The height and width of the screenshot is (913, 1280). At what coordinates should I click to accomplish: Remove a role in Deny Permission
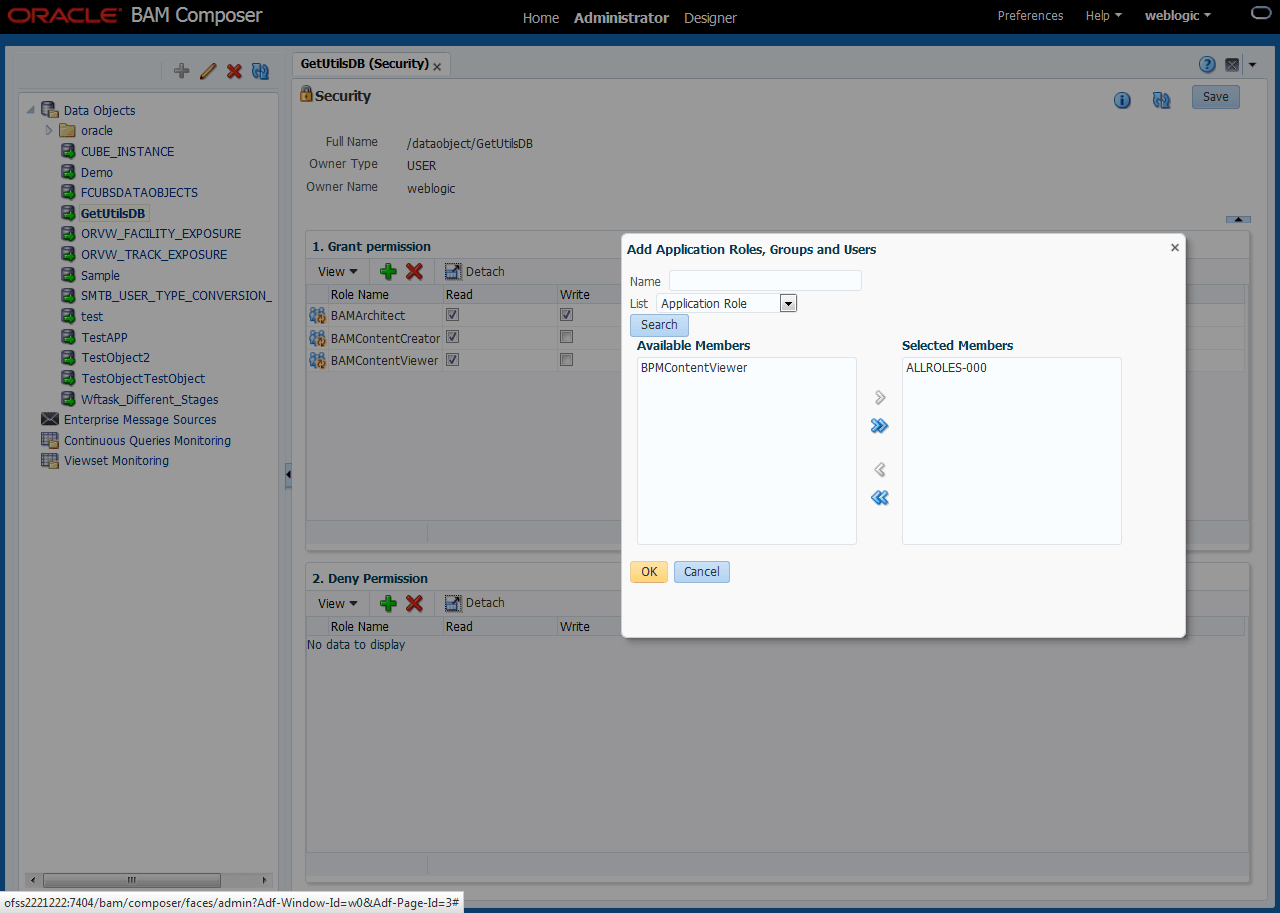[x=414, y=603]
